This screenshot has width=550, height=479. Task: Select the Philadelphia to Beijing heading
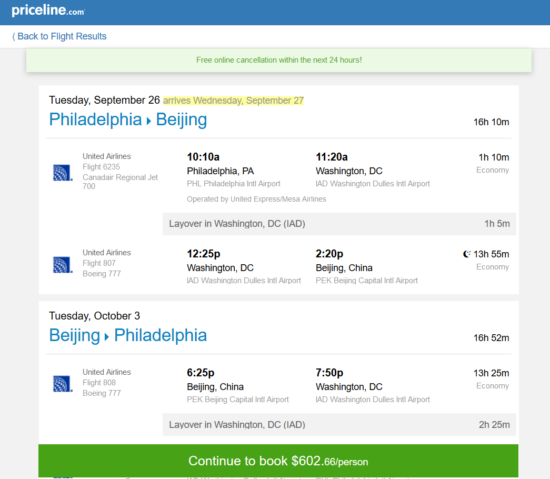click(x=128, y=120)
